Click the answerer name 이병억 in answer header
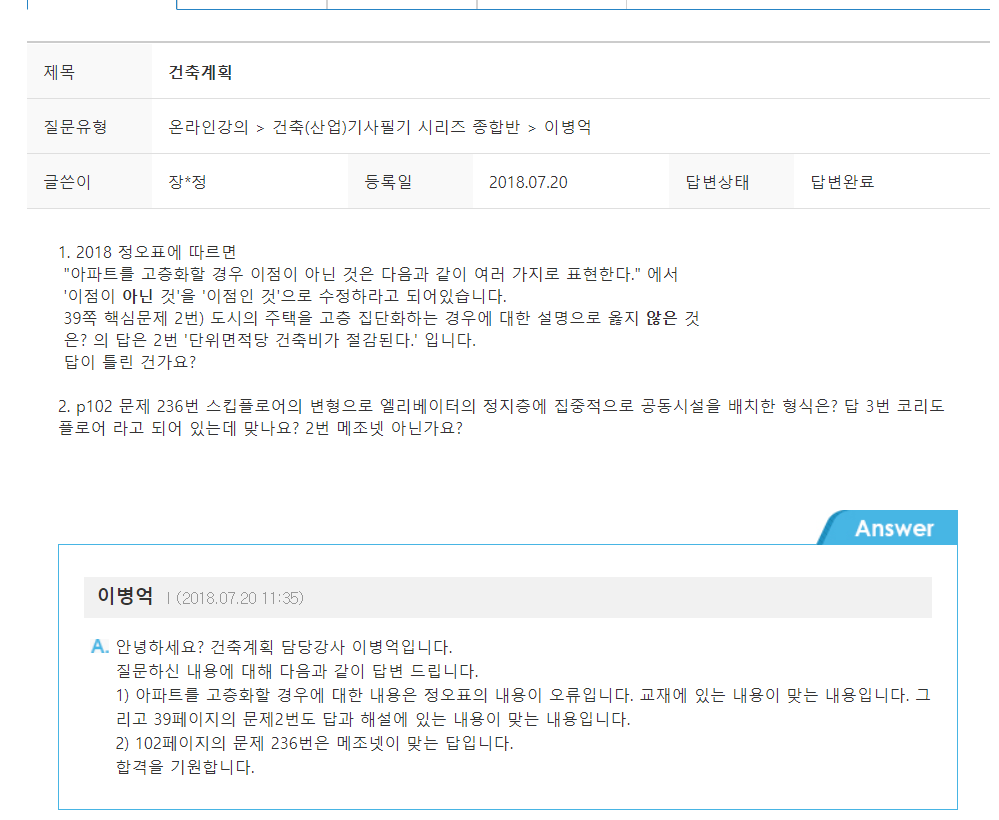The image size is (999, 820). pyautogui.click(x=125, y=596)
